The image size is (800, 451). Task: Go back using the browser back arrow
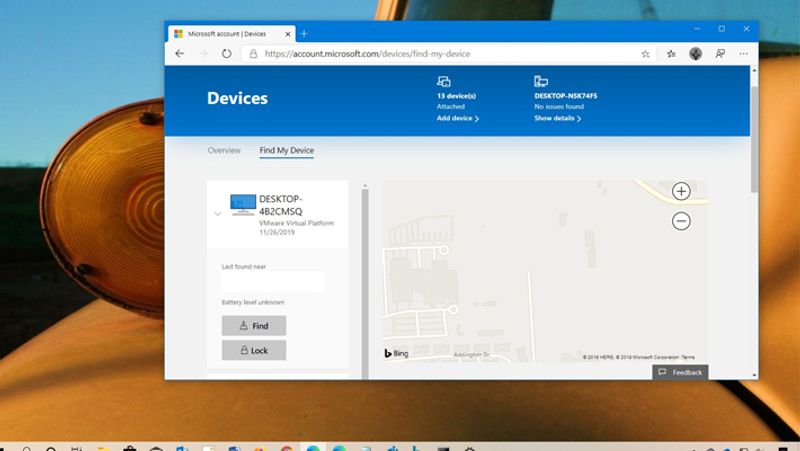coord(180,54)
